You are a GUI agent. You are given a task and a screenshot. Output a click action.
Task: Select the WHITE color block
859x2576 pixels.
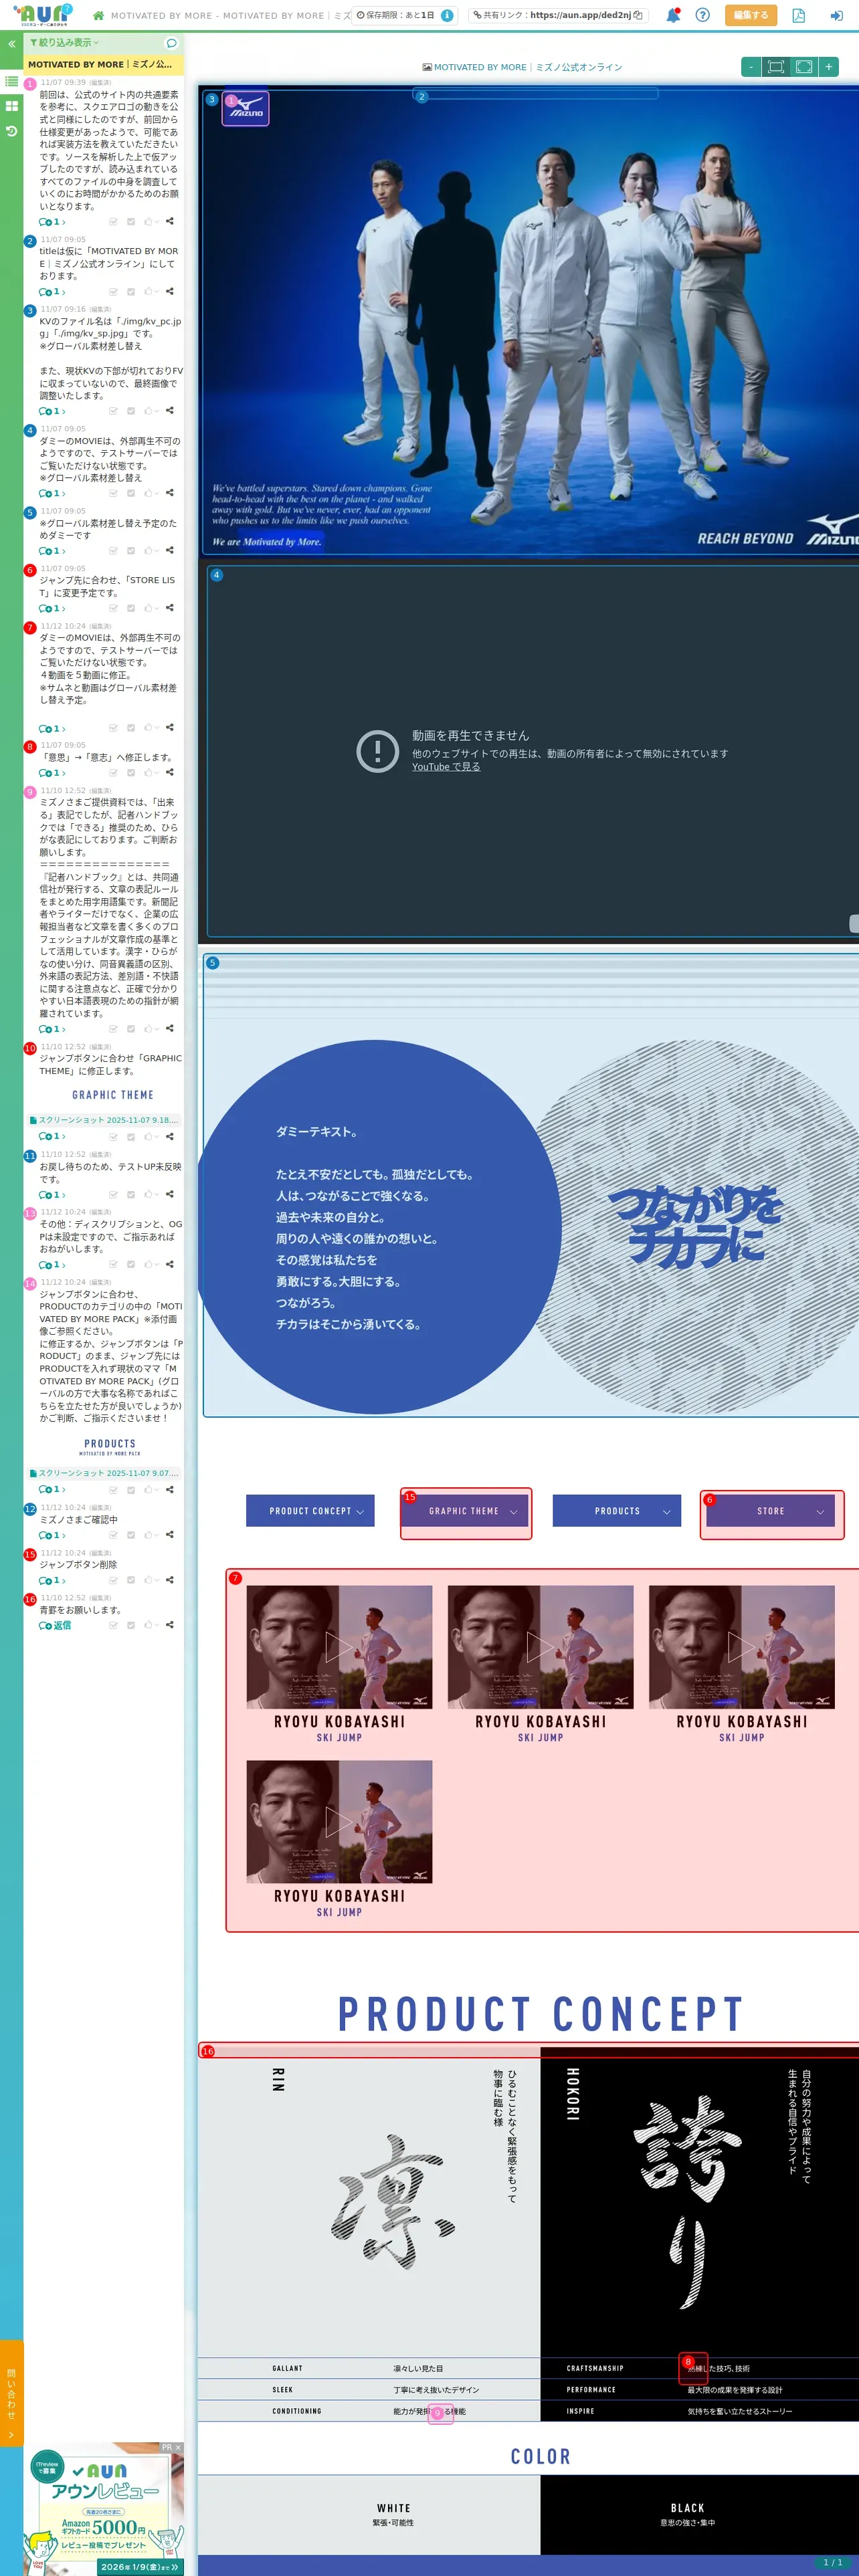click(x=369, y=2514)
